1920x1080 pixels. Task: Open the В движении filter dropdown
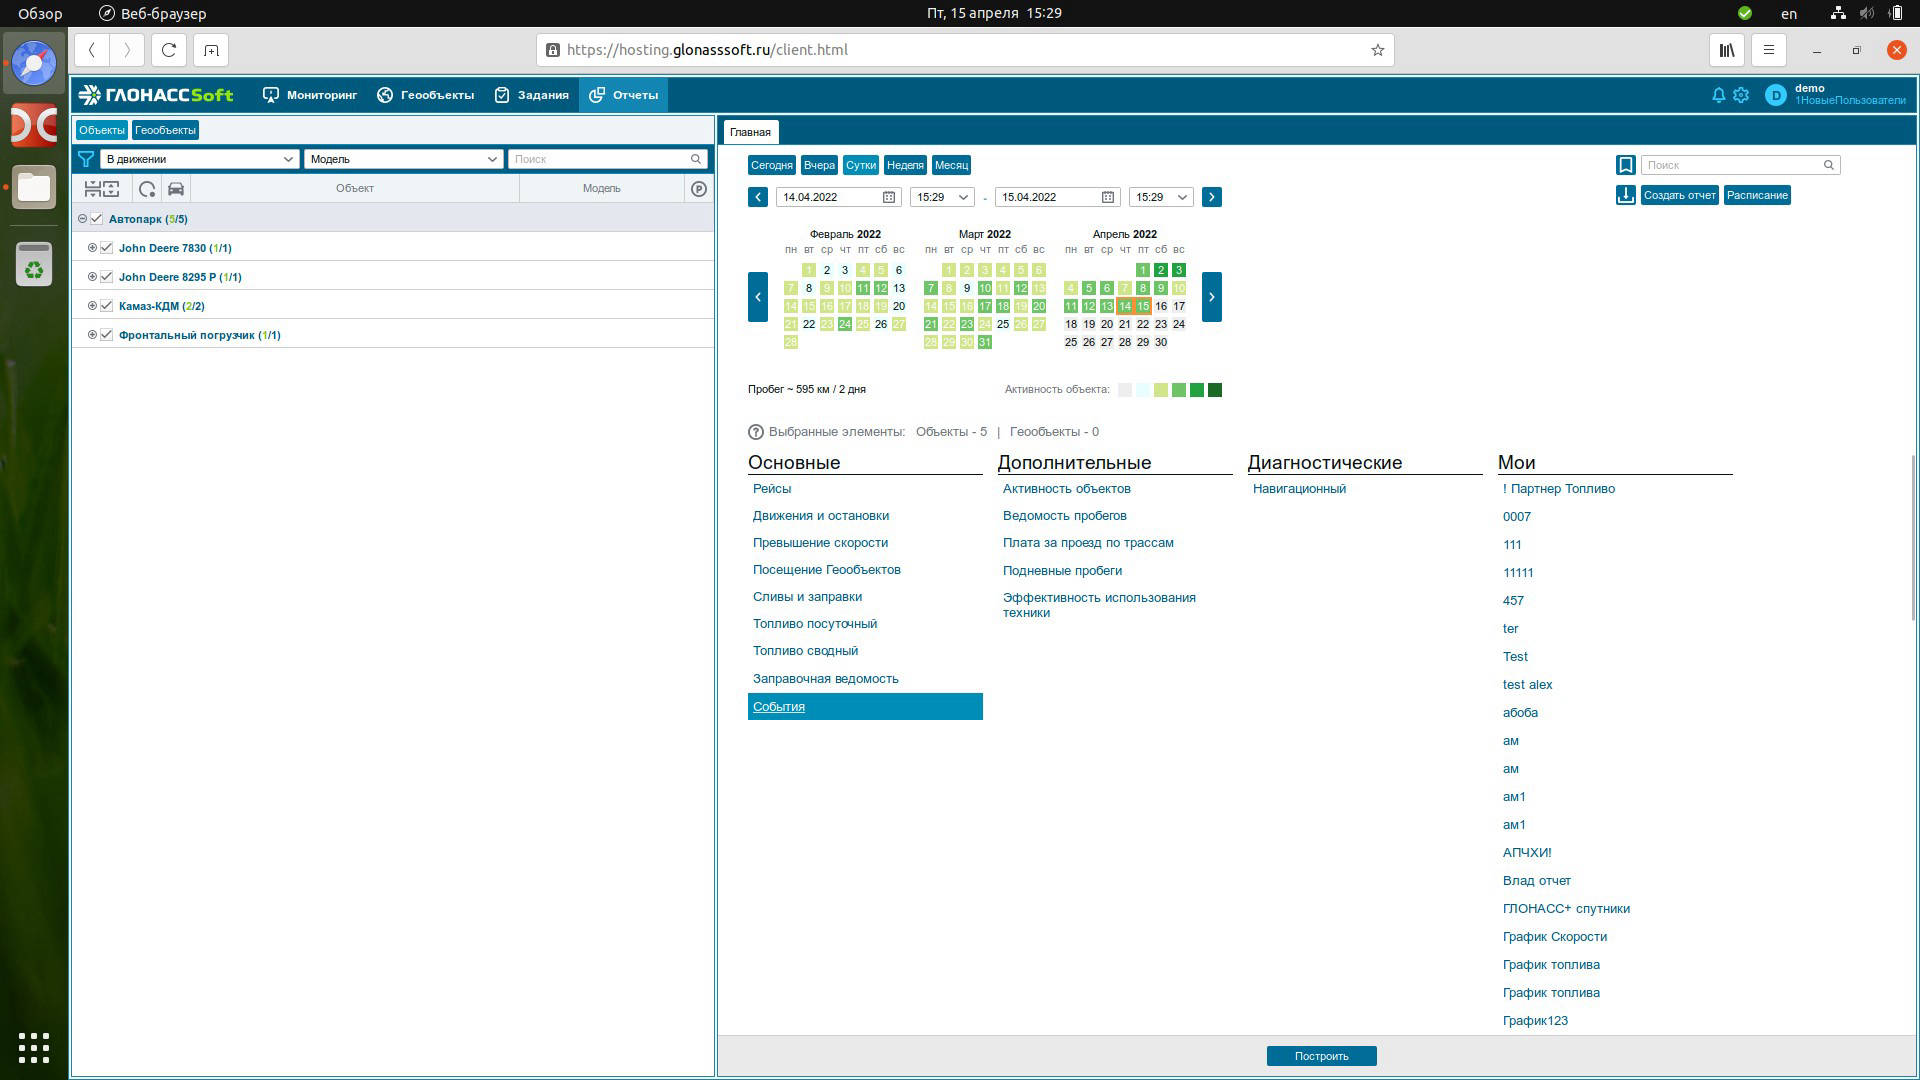point(199,159)
